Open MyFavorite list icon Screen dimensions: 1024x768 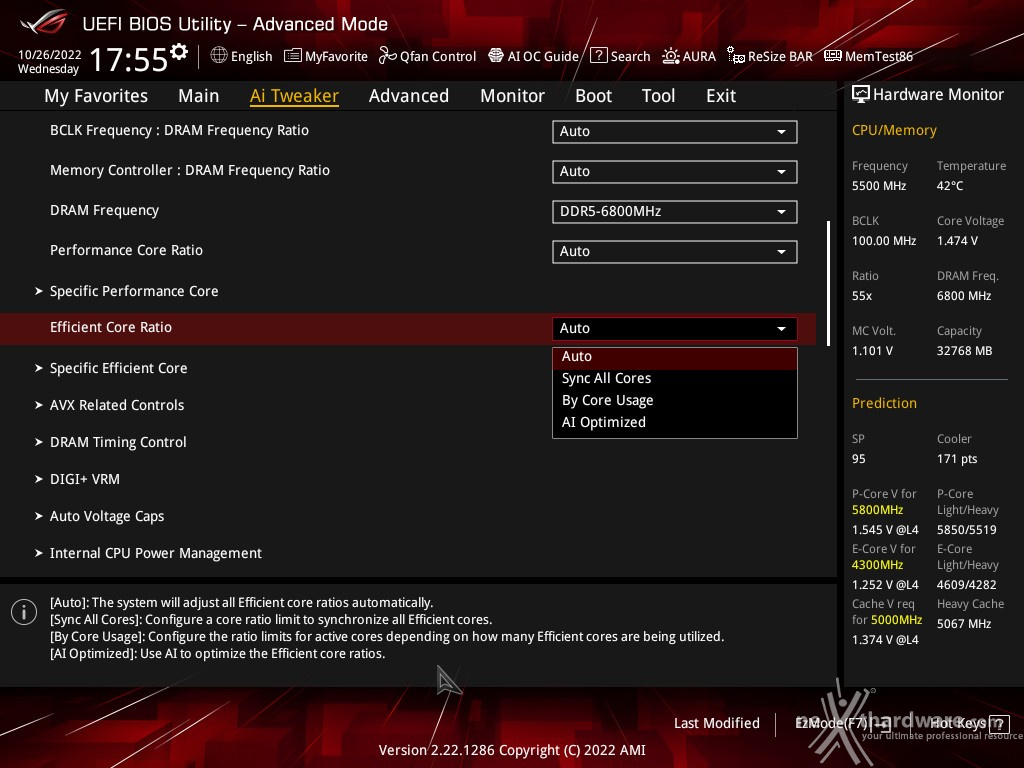(x=293, y=56)
